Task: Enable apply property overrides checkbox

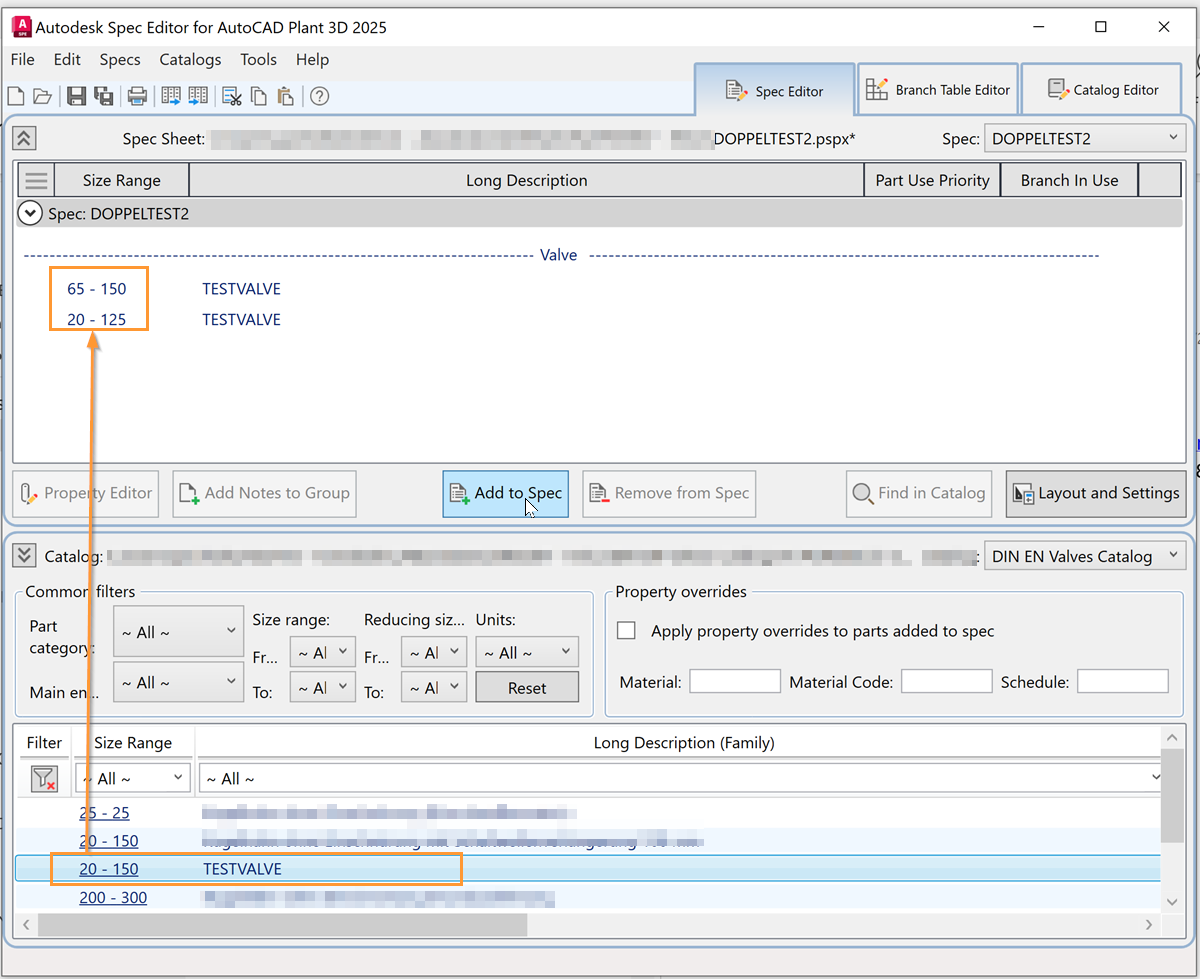Action: tap(627, 631)
